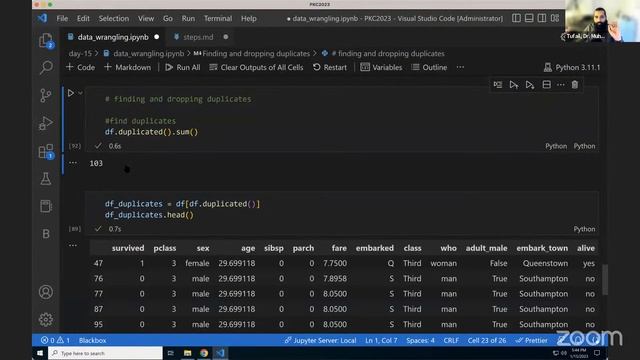640x360 pixels.
Task: Click the survived column header
Action: click(x=128, y=248)
